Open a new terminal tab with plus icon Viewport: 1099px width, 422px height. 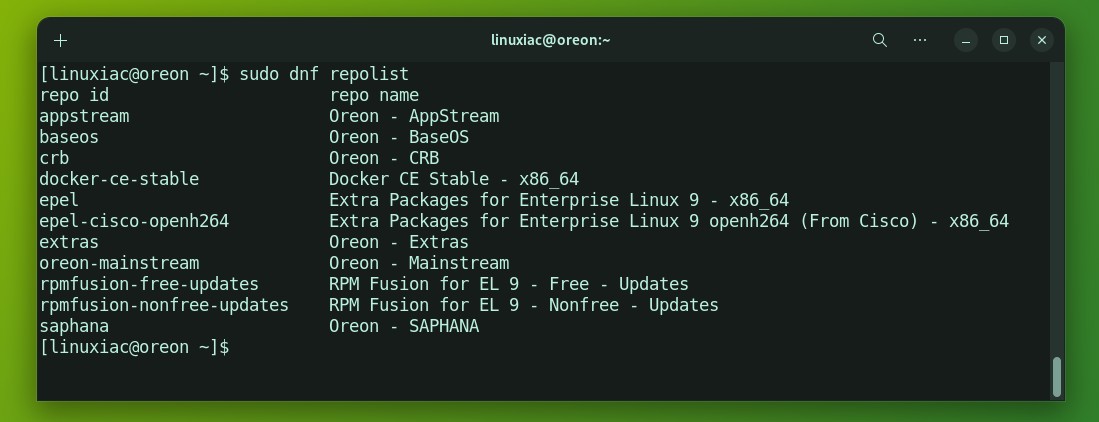(x=60, y=41)
